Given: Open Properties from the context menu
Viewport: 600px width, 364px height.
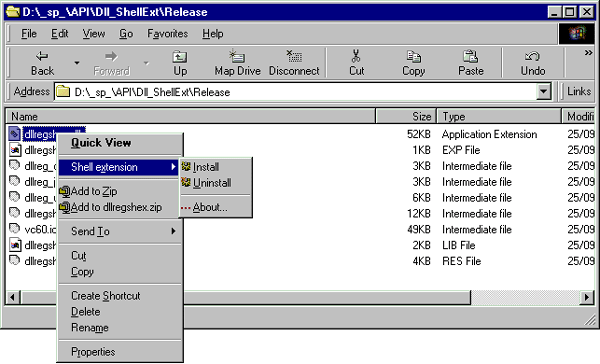Looking at the screenshot, I should click(x=120, y=352).
